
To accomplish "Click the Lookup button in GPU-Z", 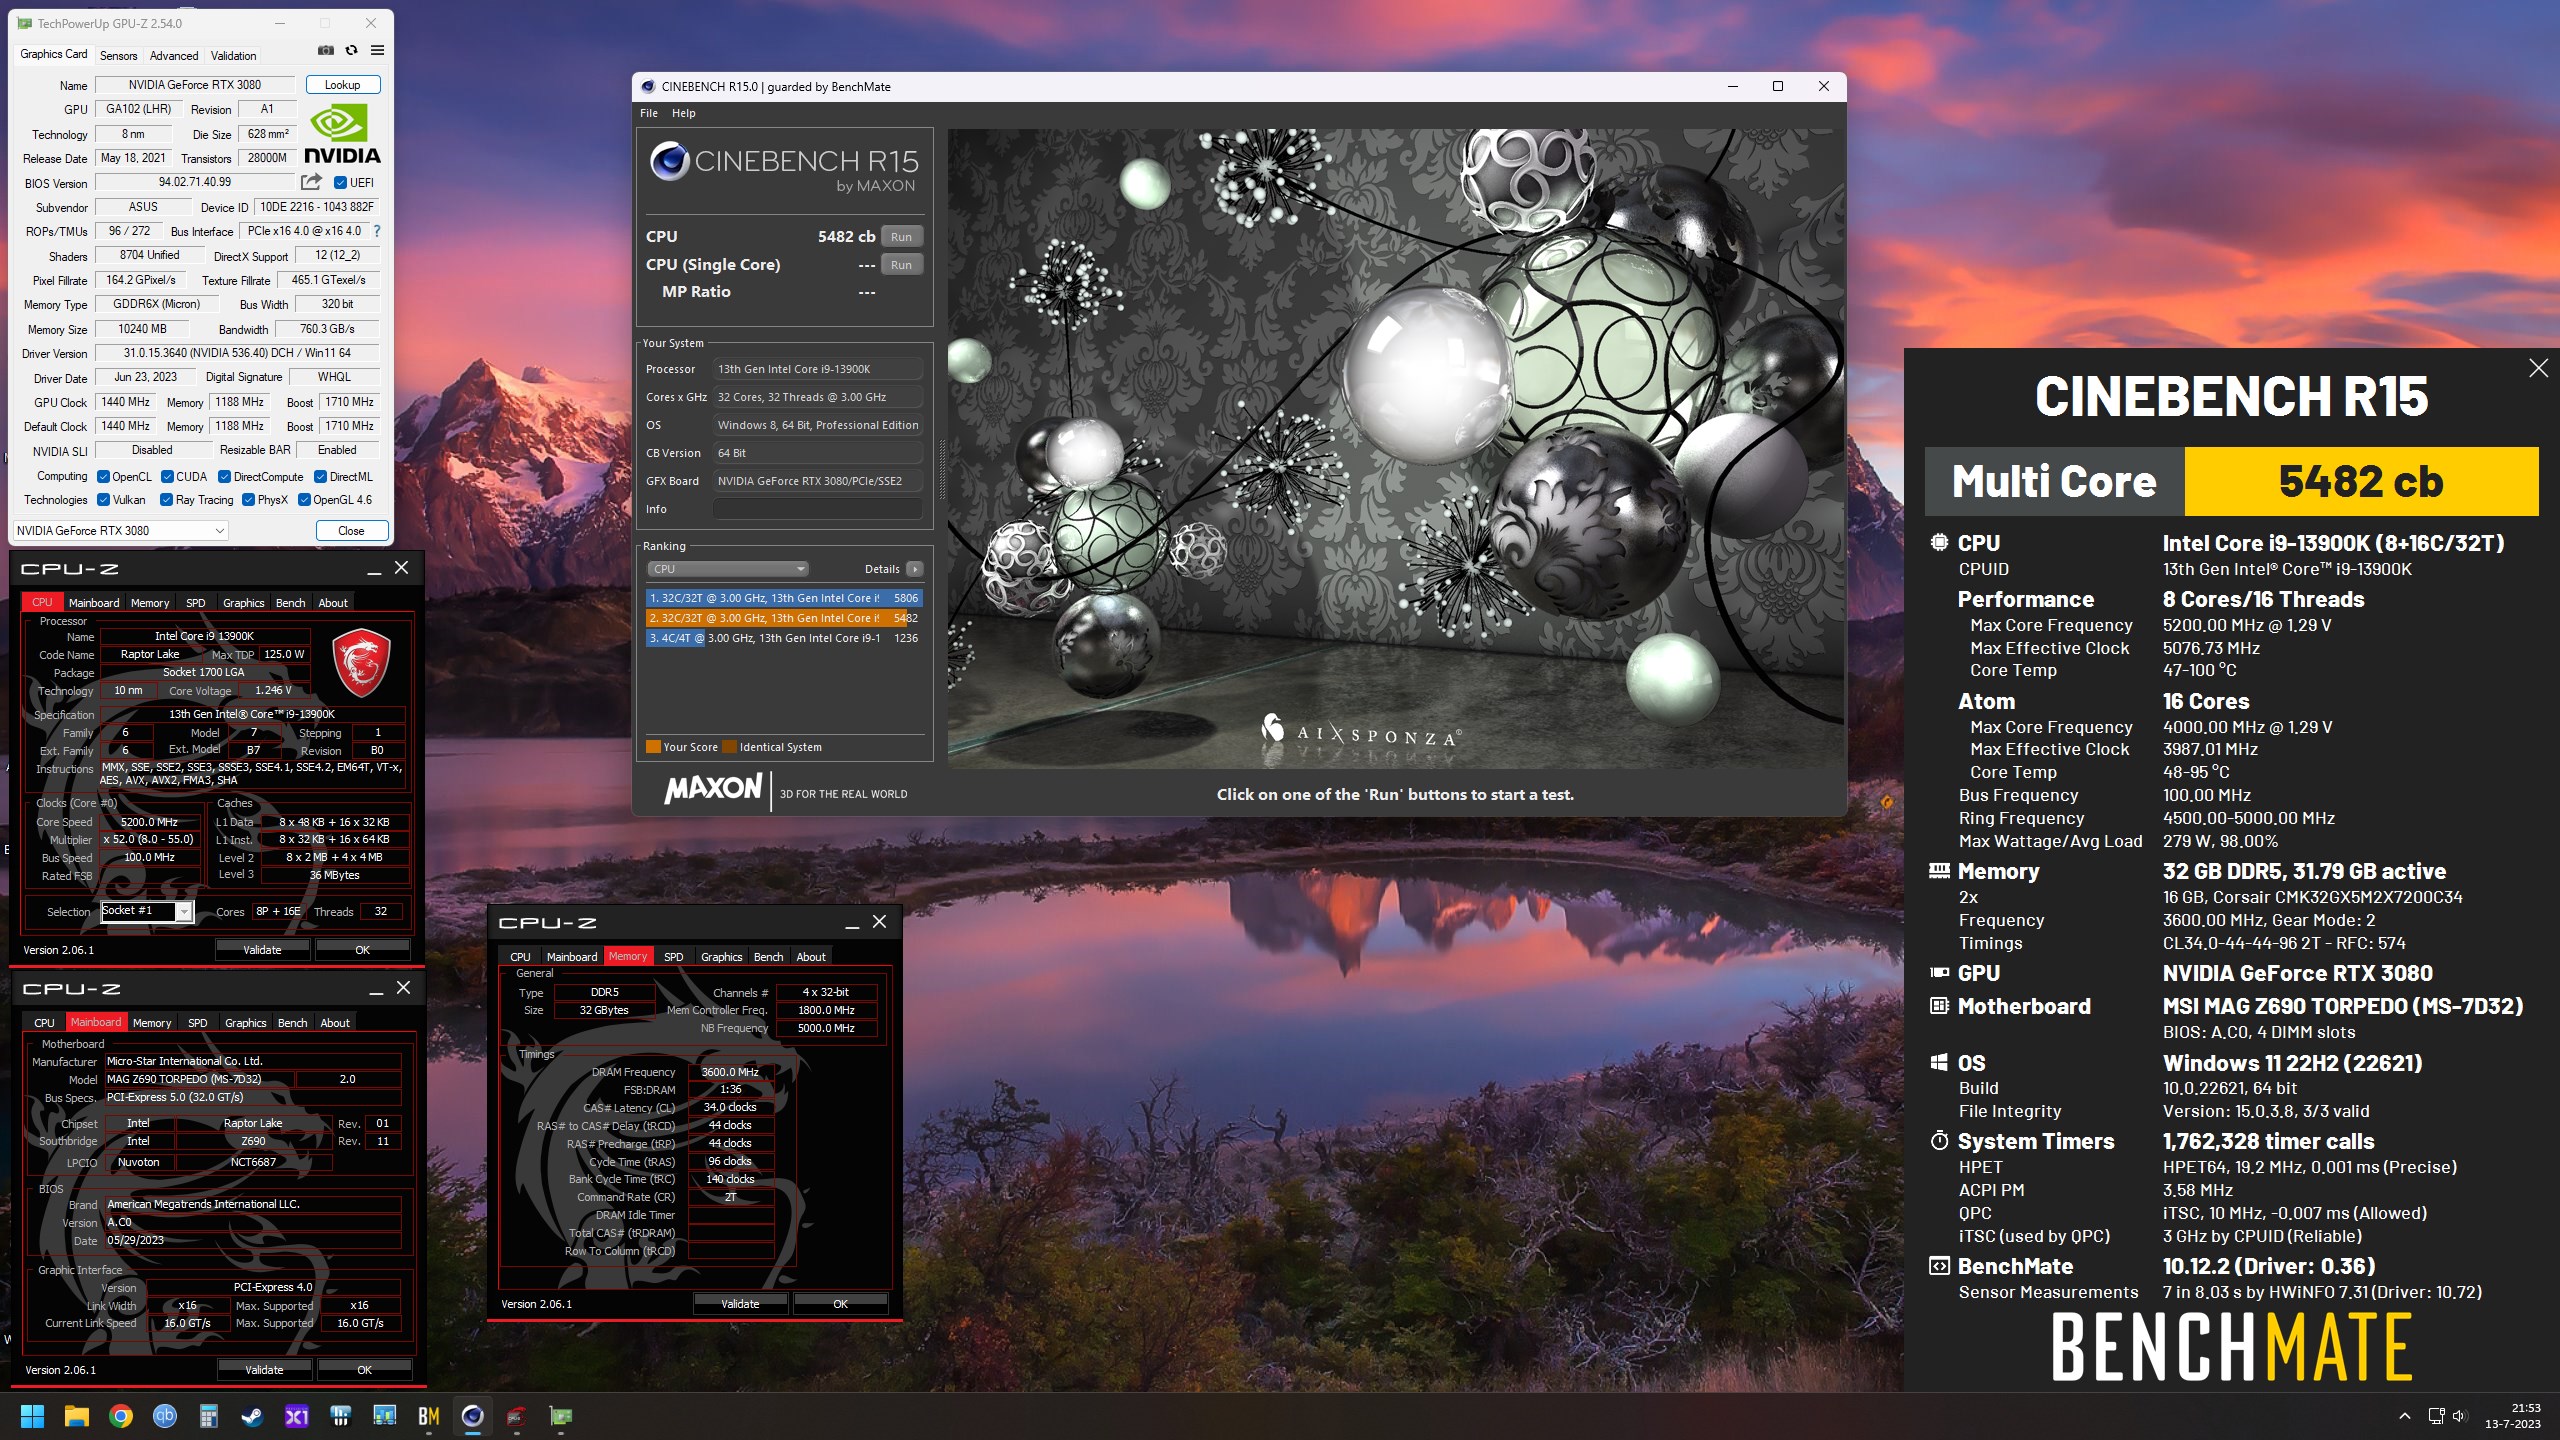I will pyautogui.click(x=343, y=85).
